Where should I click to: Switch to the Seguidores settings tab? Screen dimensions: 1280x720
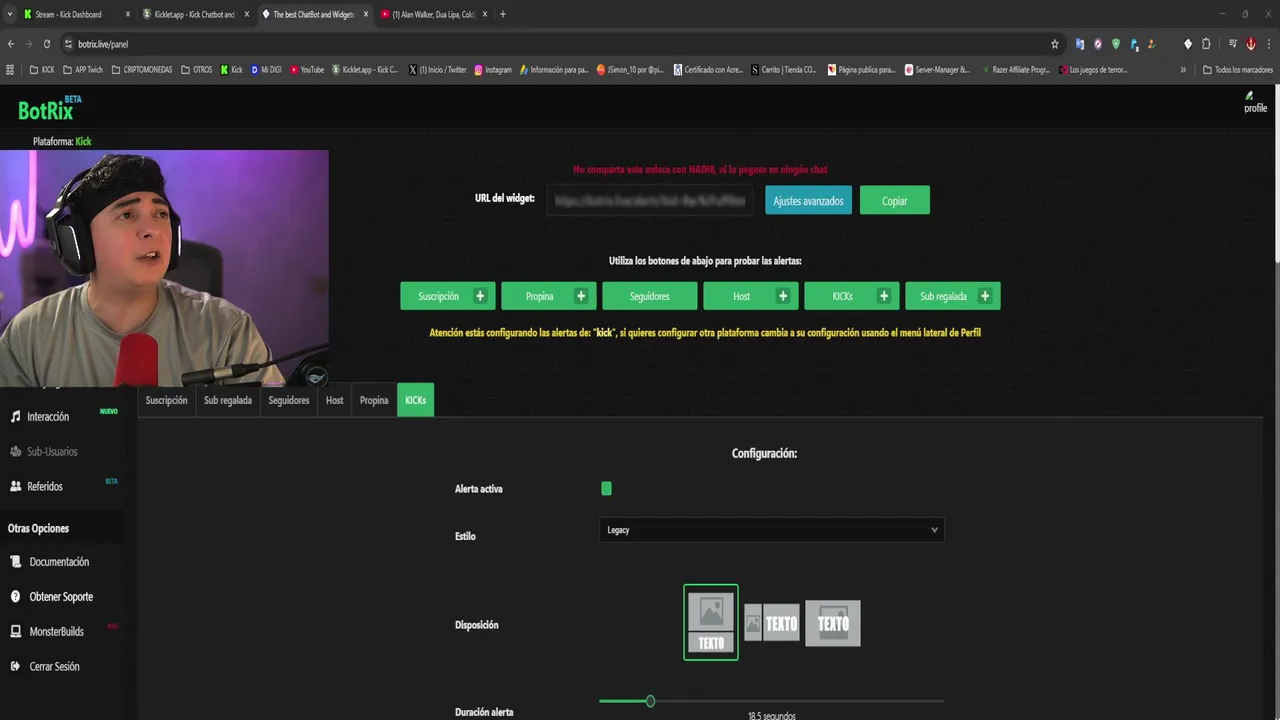click(289, 400)
